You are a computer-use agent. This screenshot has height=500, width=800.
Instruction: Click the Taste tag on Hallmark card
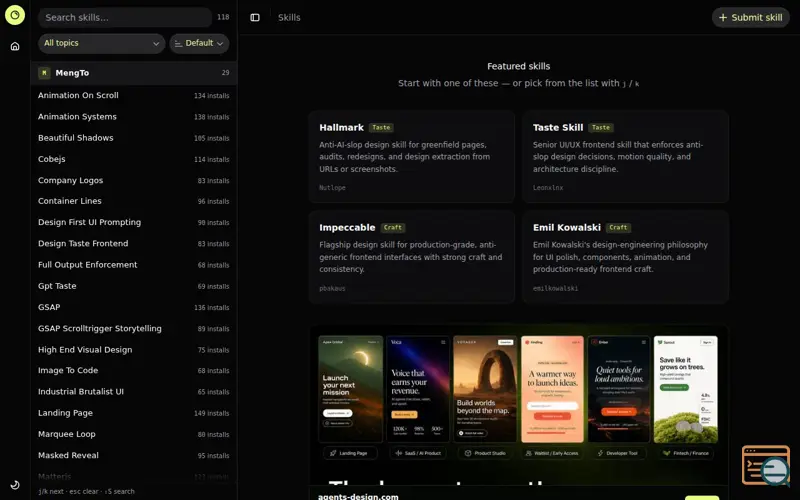381,128
